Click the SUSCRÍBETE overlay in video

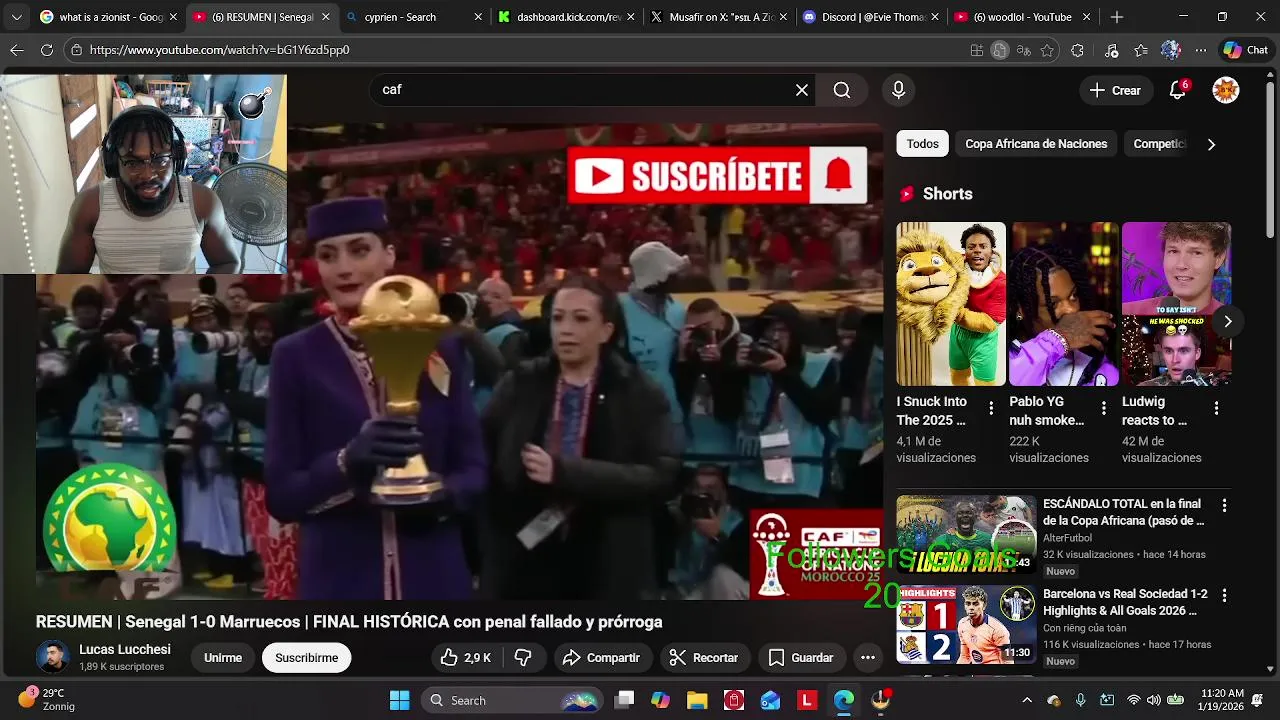point(716,176)
